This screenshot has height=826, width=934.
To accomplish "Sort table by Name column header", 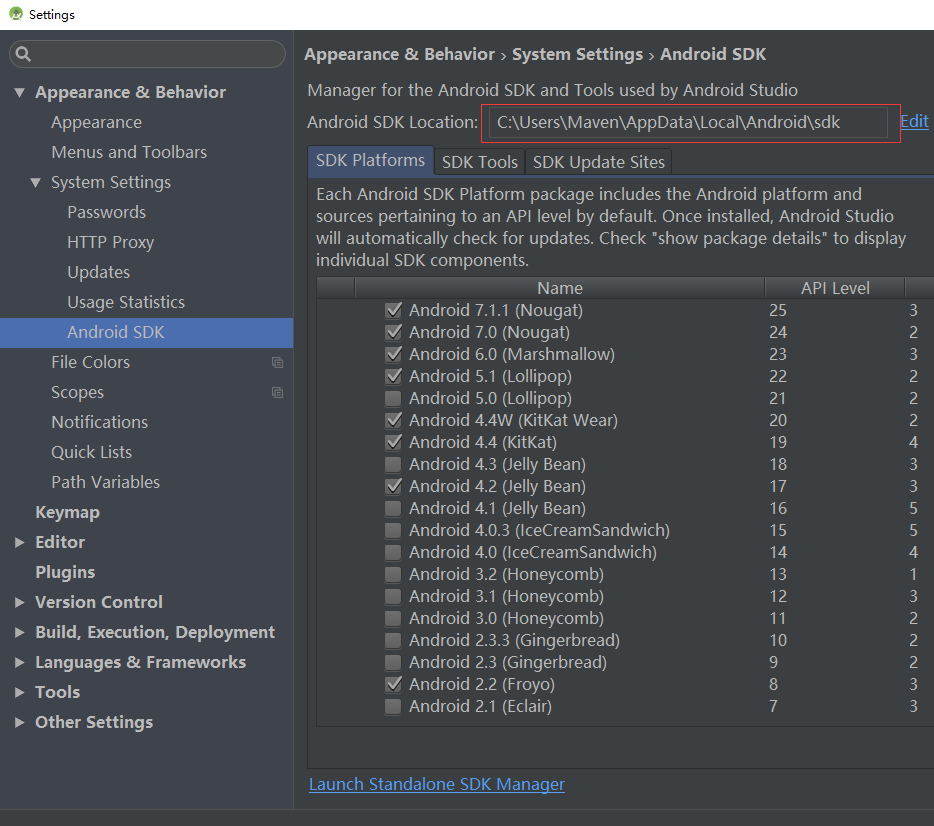I will [560, 288].
